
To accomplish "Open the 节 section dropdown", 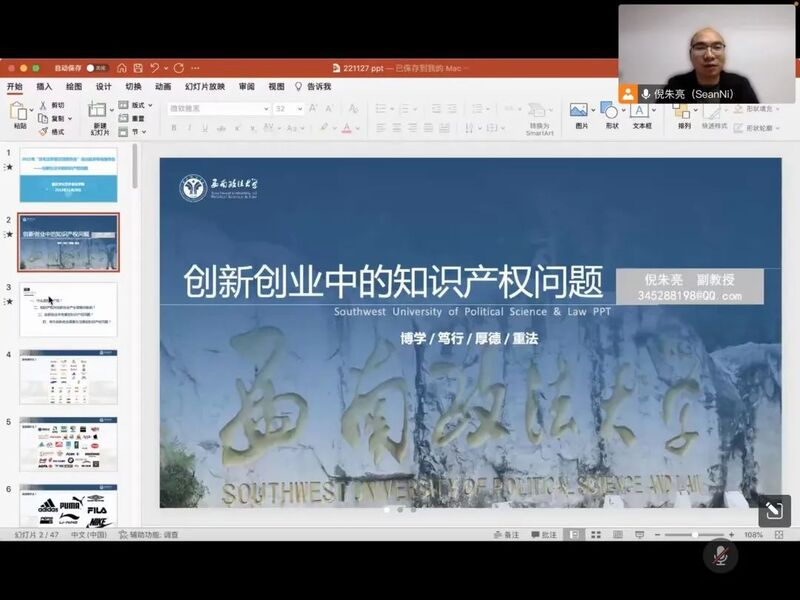I will click(x=133, y=132).
